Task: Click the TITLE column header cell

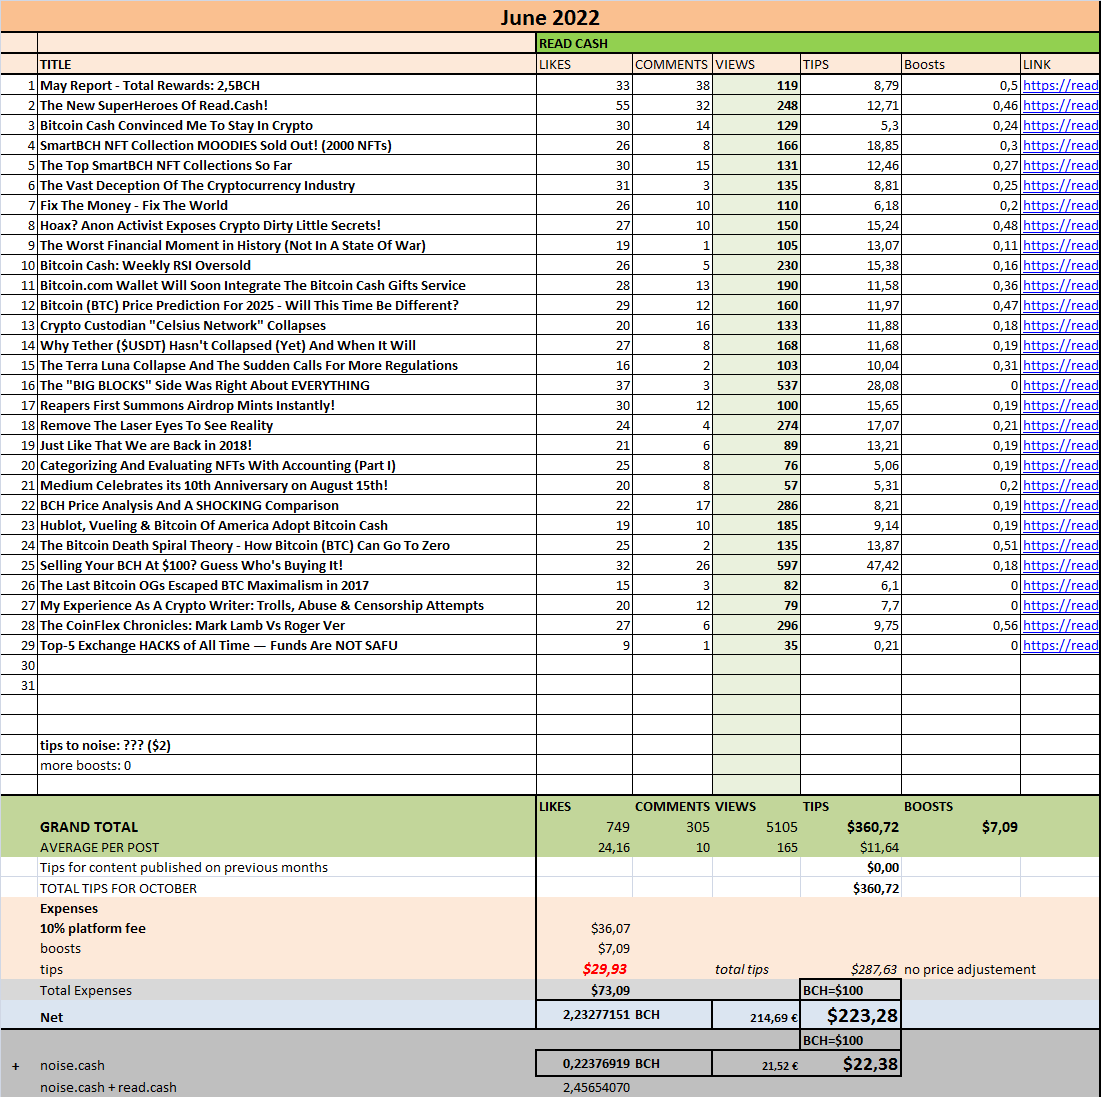Action: pyautogui.click(x=286, y=65)
